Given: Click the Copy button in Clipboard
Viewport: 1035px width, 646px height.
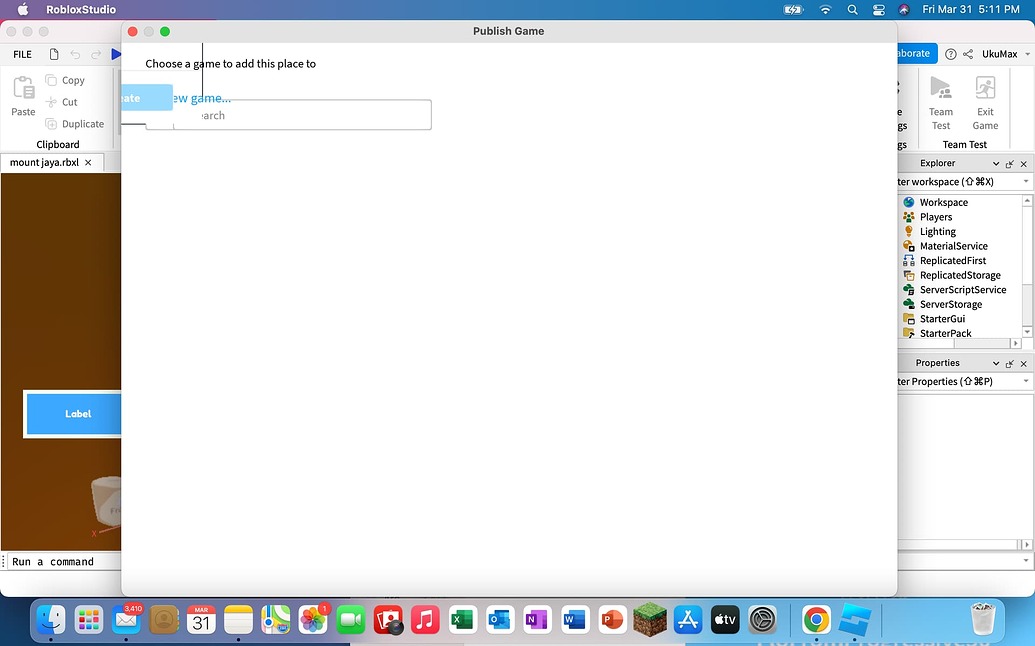Looking at the screenshot, I should click(x=65, y=80).
